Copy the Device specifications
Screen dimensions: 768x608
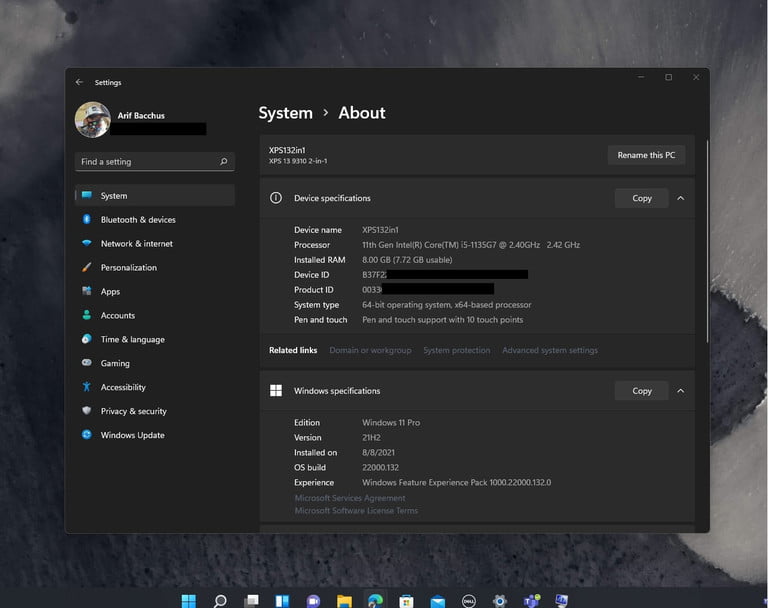(642, 198)
